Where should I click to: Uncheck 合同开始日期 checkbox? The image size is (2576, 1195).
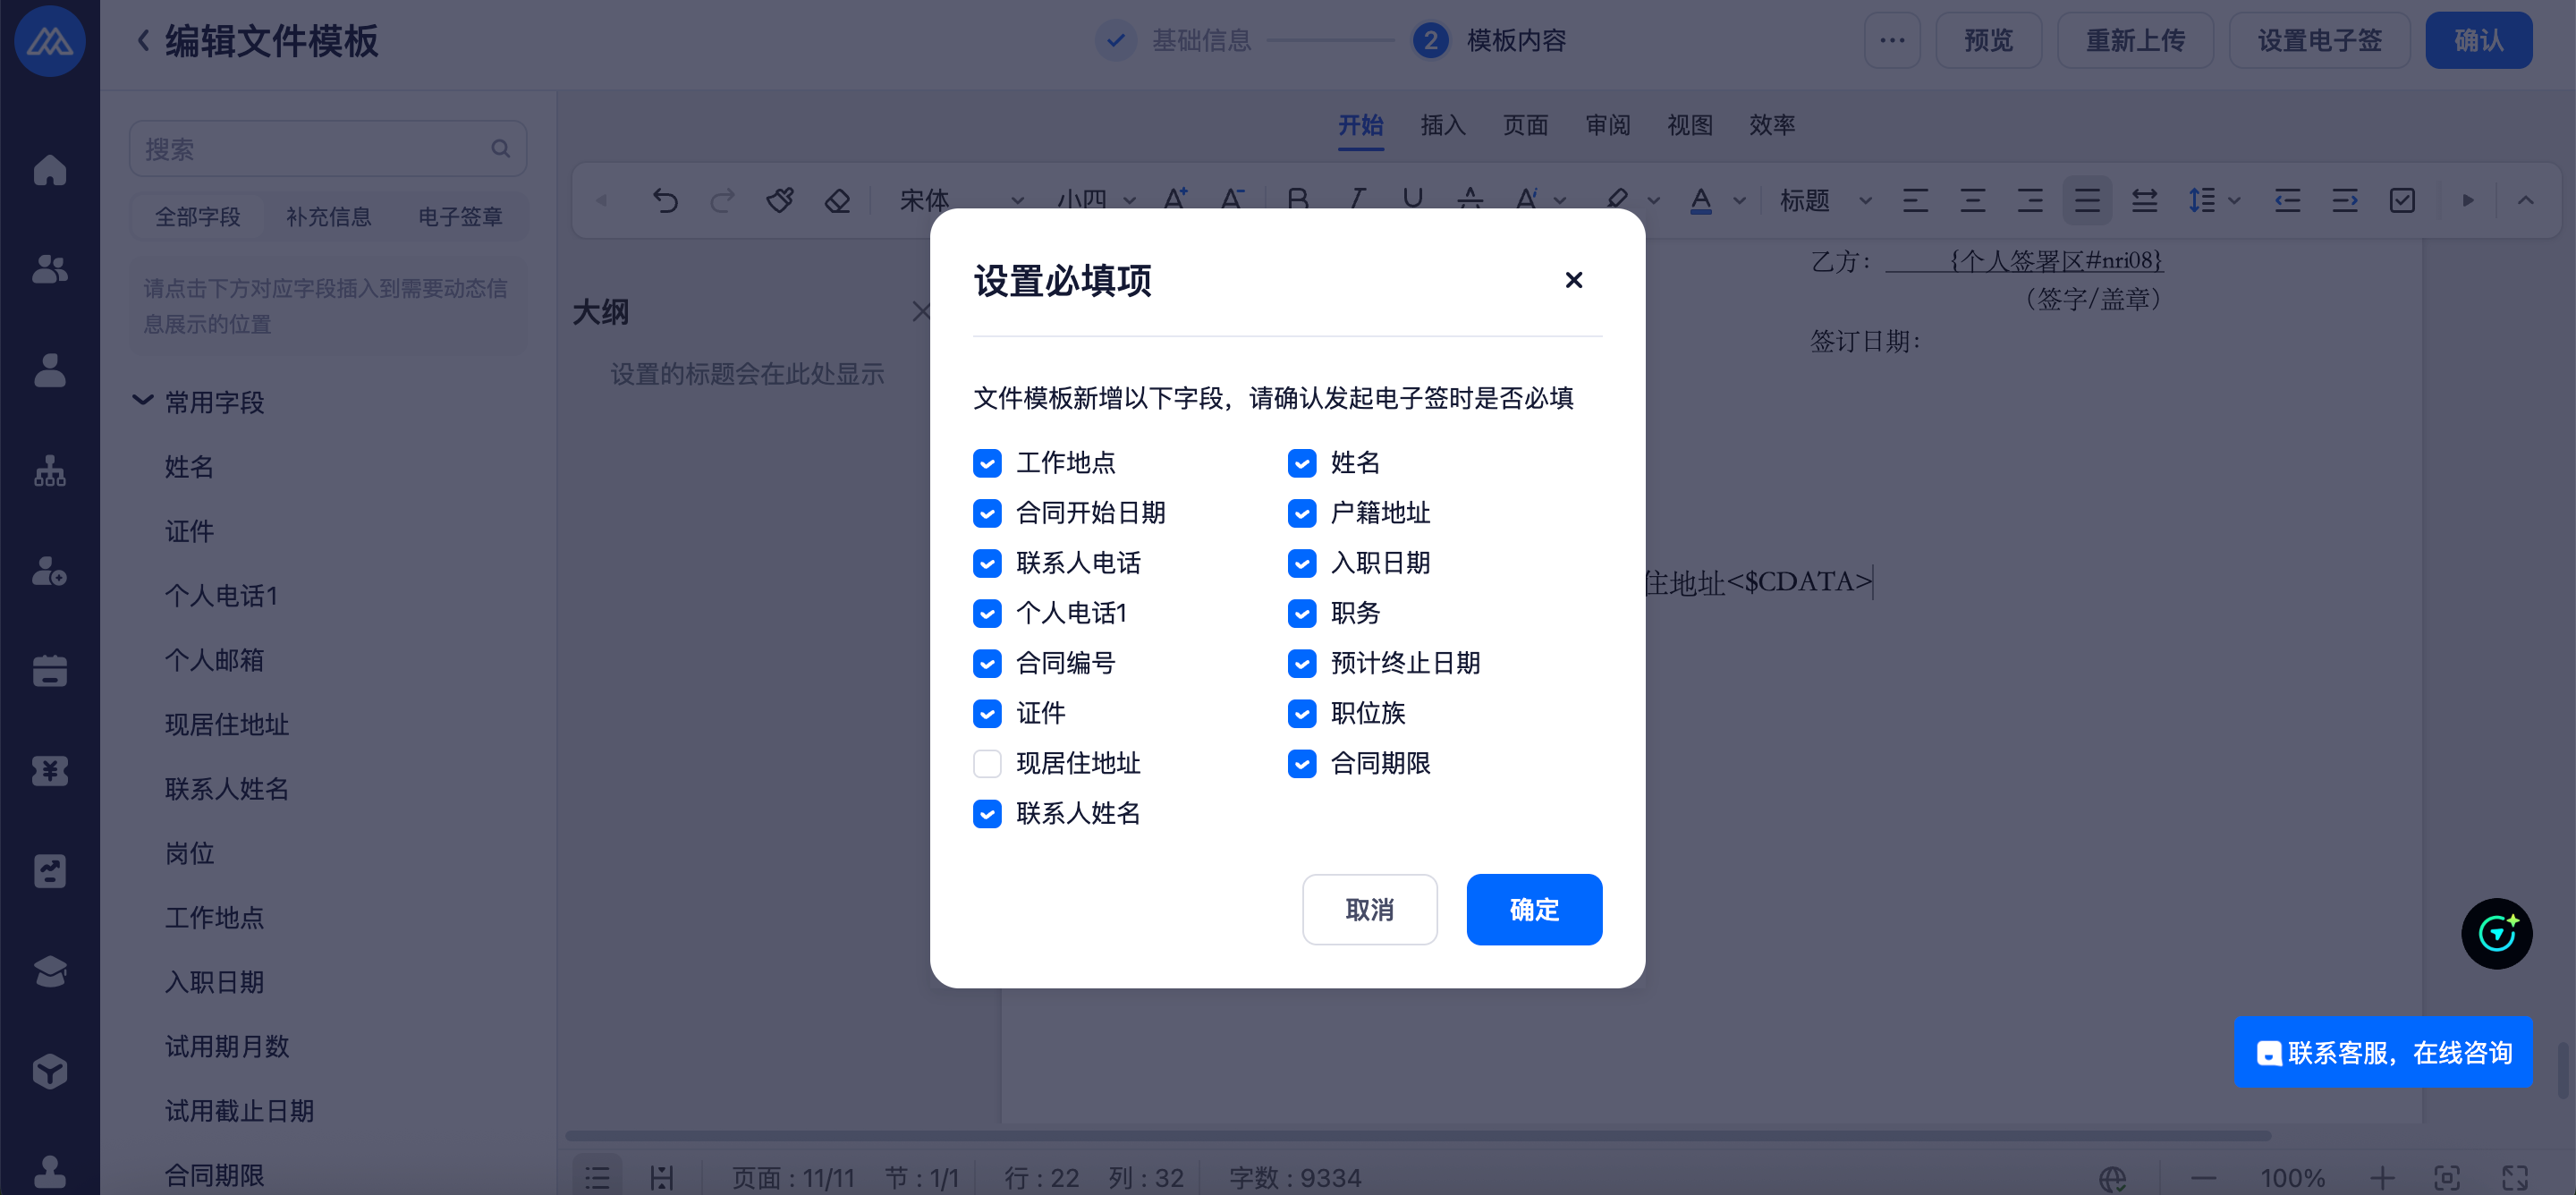pyautogui.click(x=987, y=513)
